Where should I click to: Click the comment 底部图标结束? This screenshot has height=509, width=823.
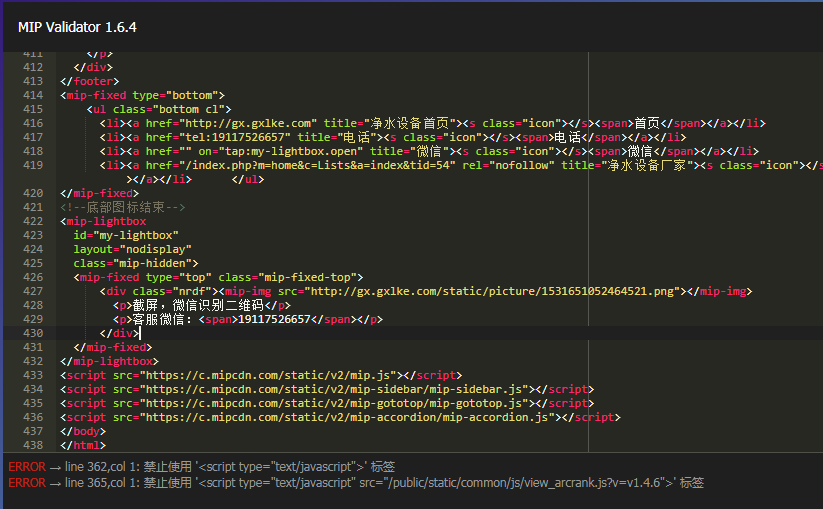point(123,207)
